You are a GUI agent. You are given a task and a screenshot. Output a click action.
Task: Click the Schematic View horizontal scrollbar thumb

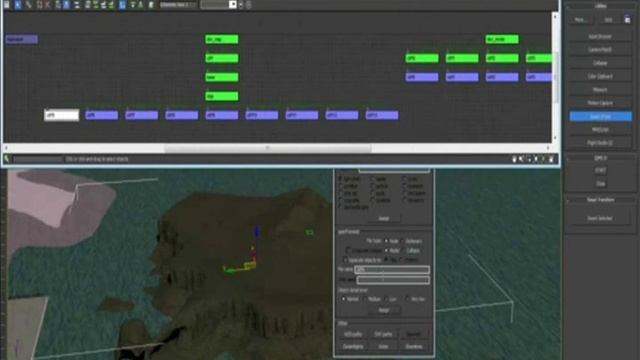coord(268,148)
